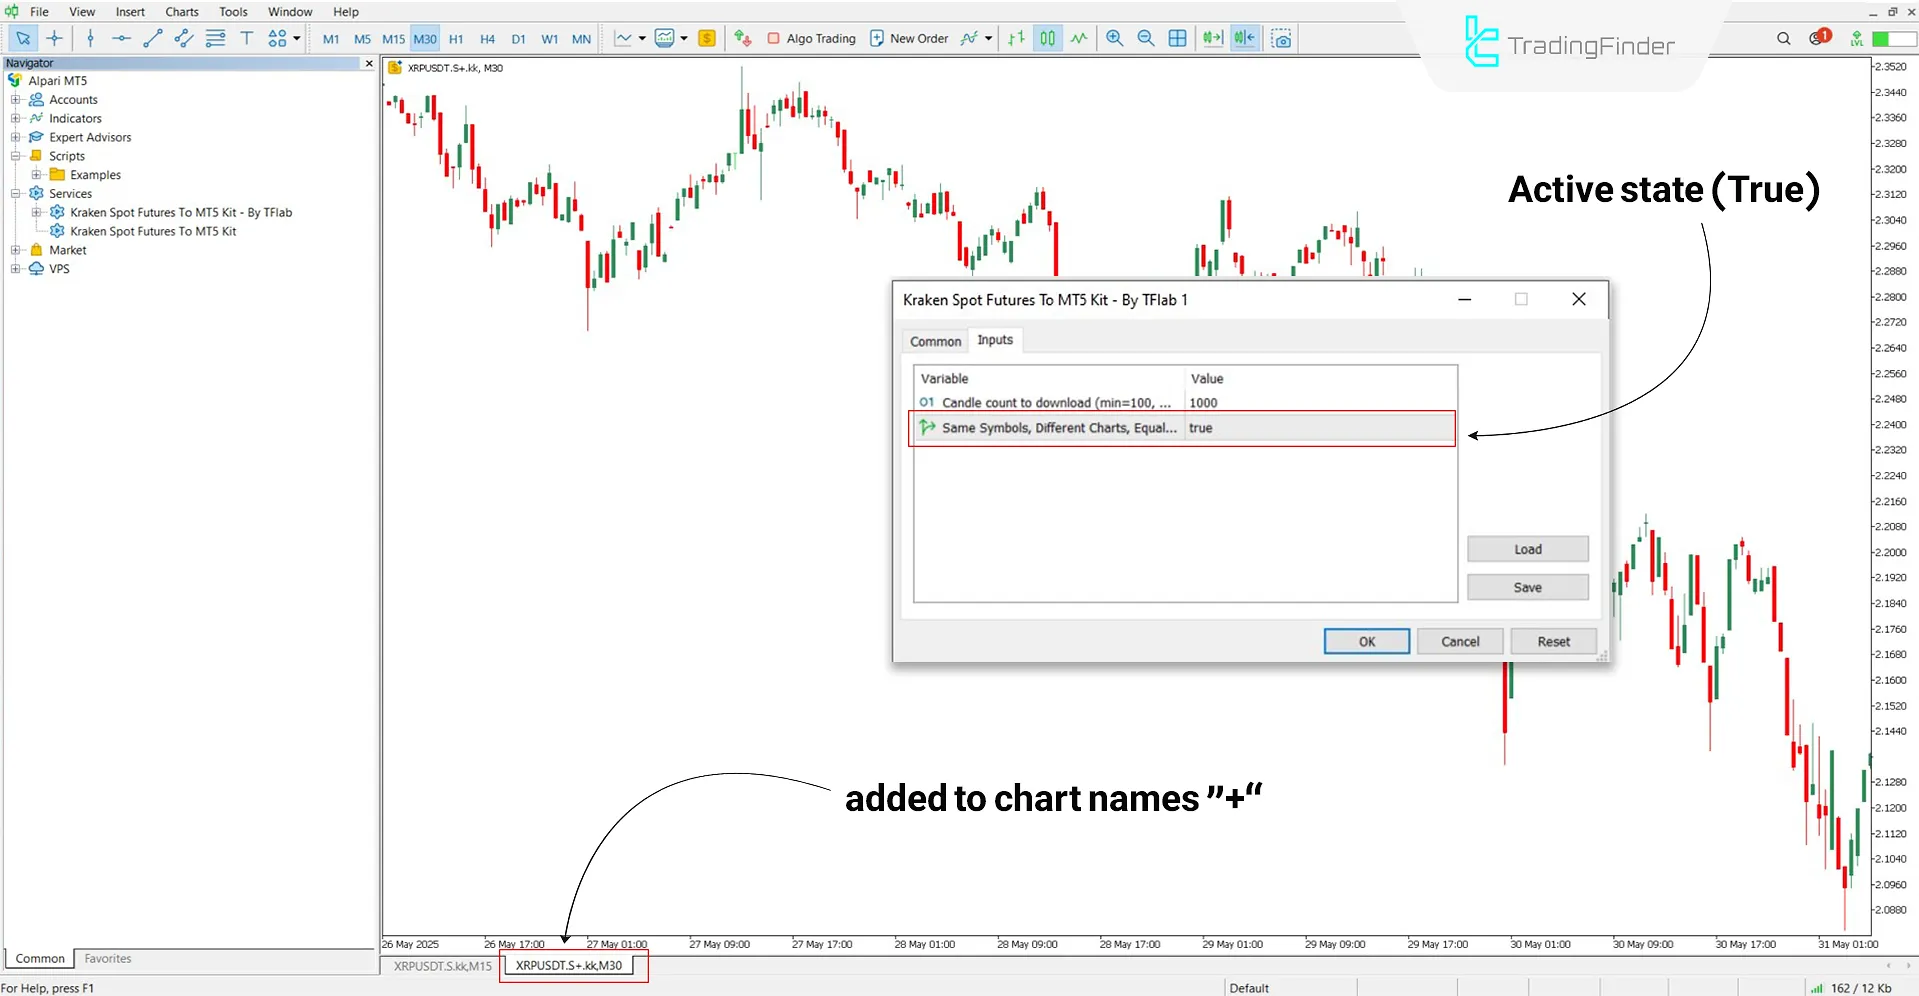The height and width of the screenshot is (996, 1919).
Task: Click the Save button in dialog
Action: (1527, 587)
